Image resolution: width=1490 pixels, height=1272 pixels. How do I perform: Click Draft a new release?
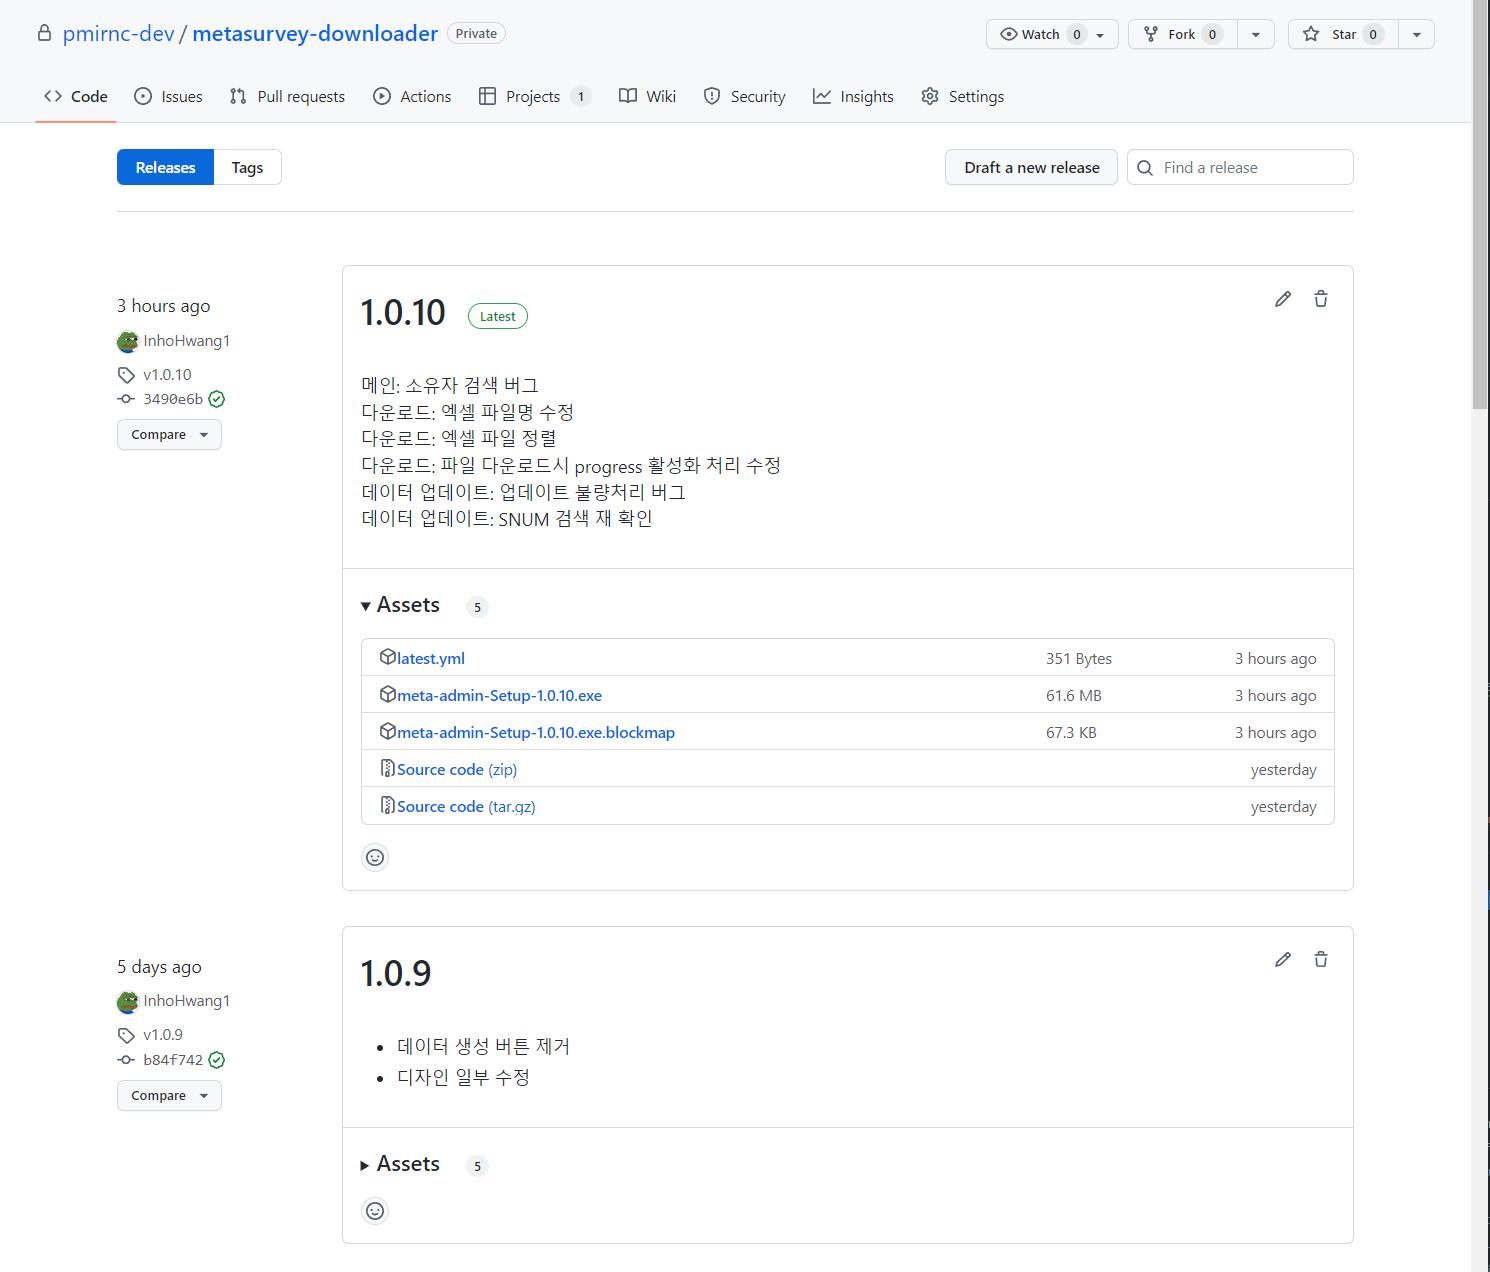pyautogui.click(x=1031, y=167)
